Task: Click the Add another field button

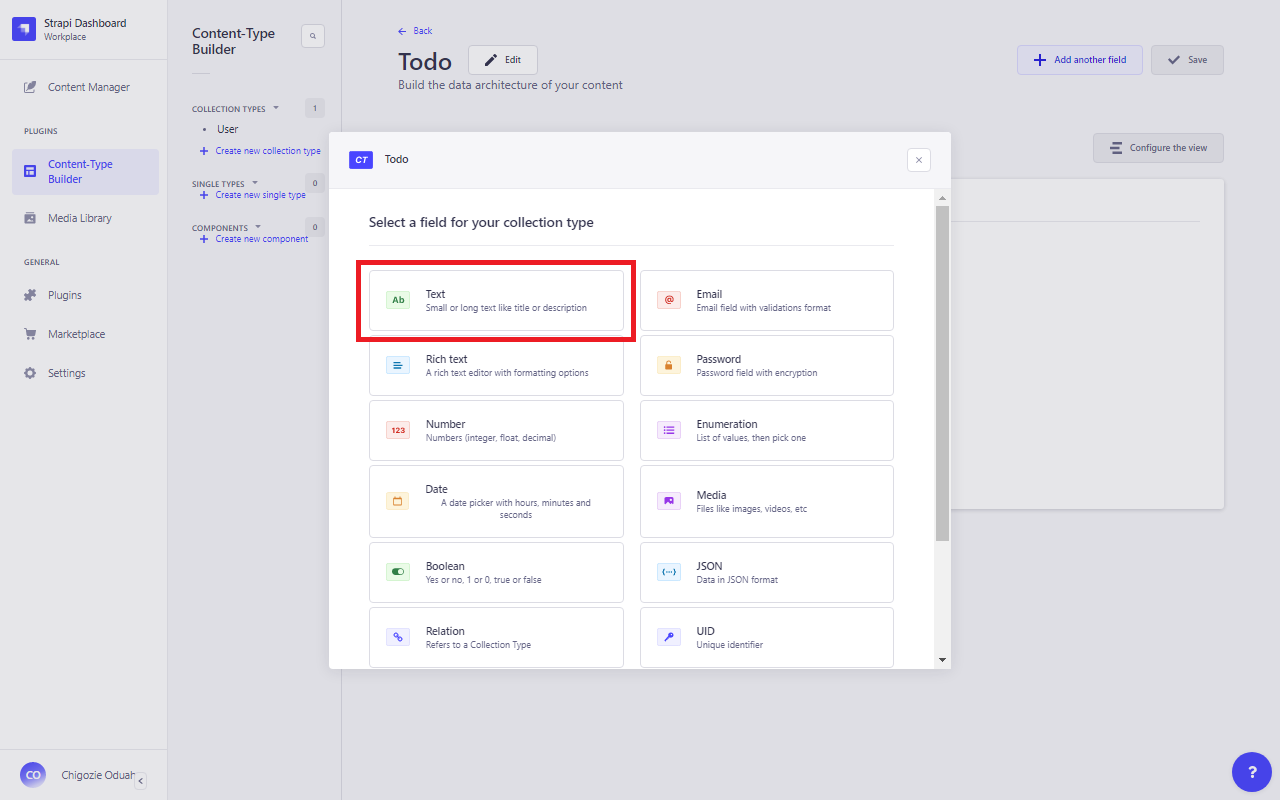Action: (x=1079, y=60)
